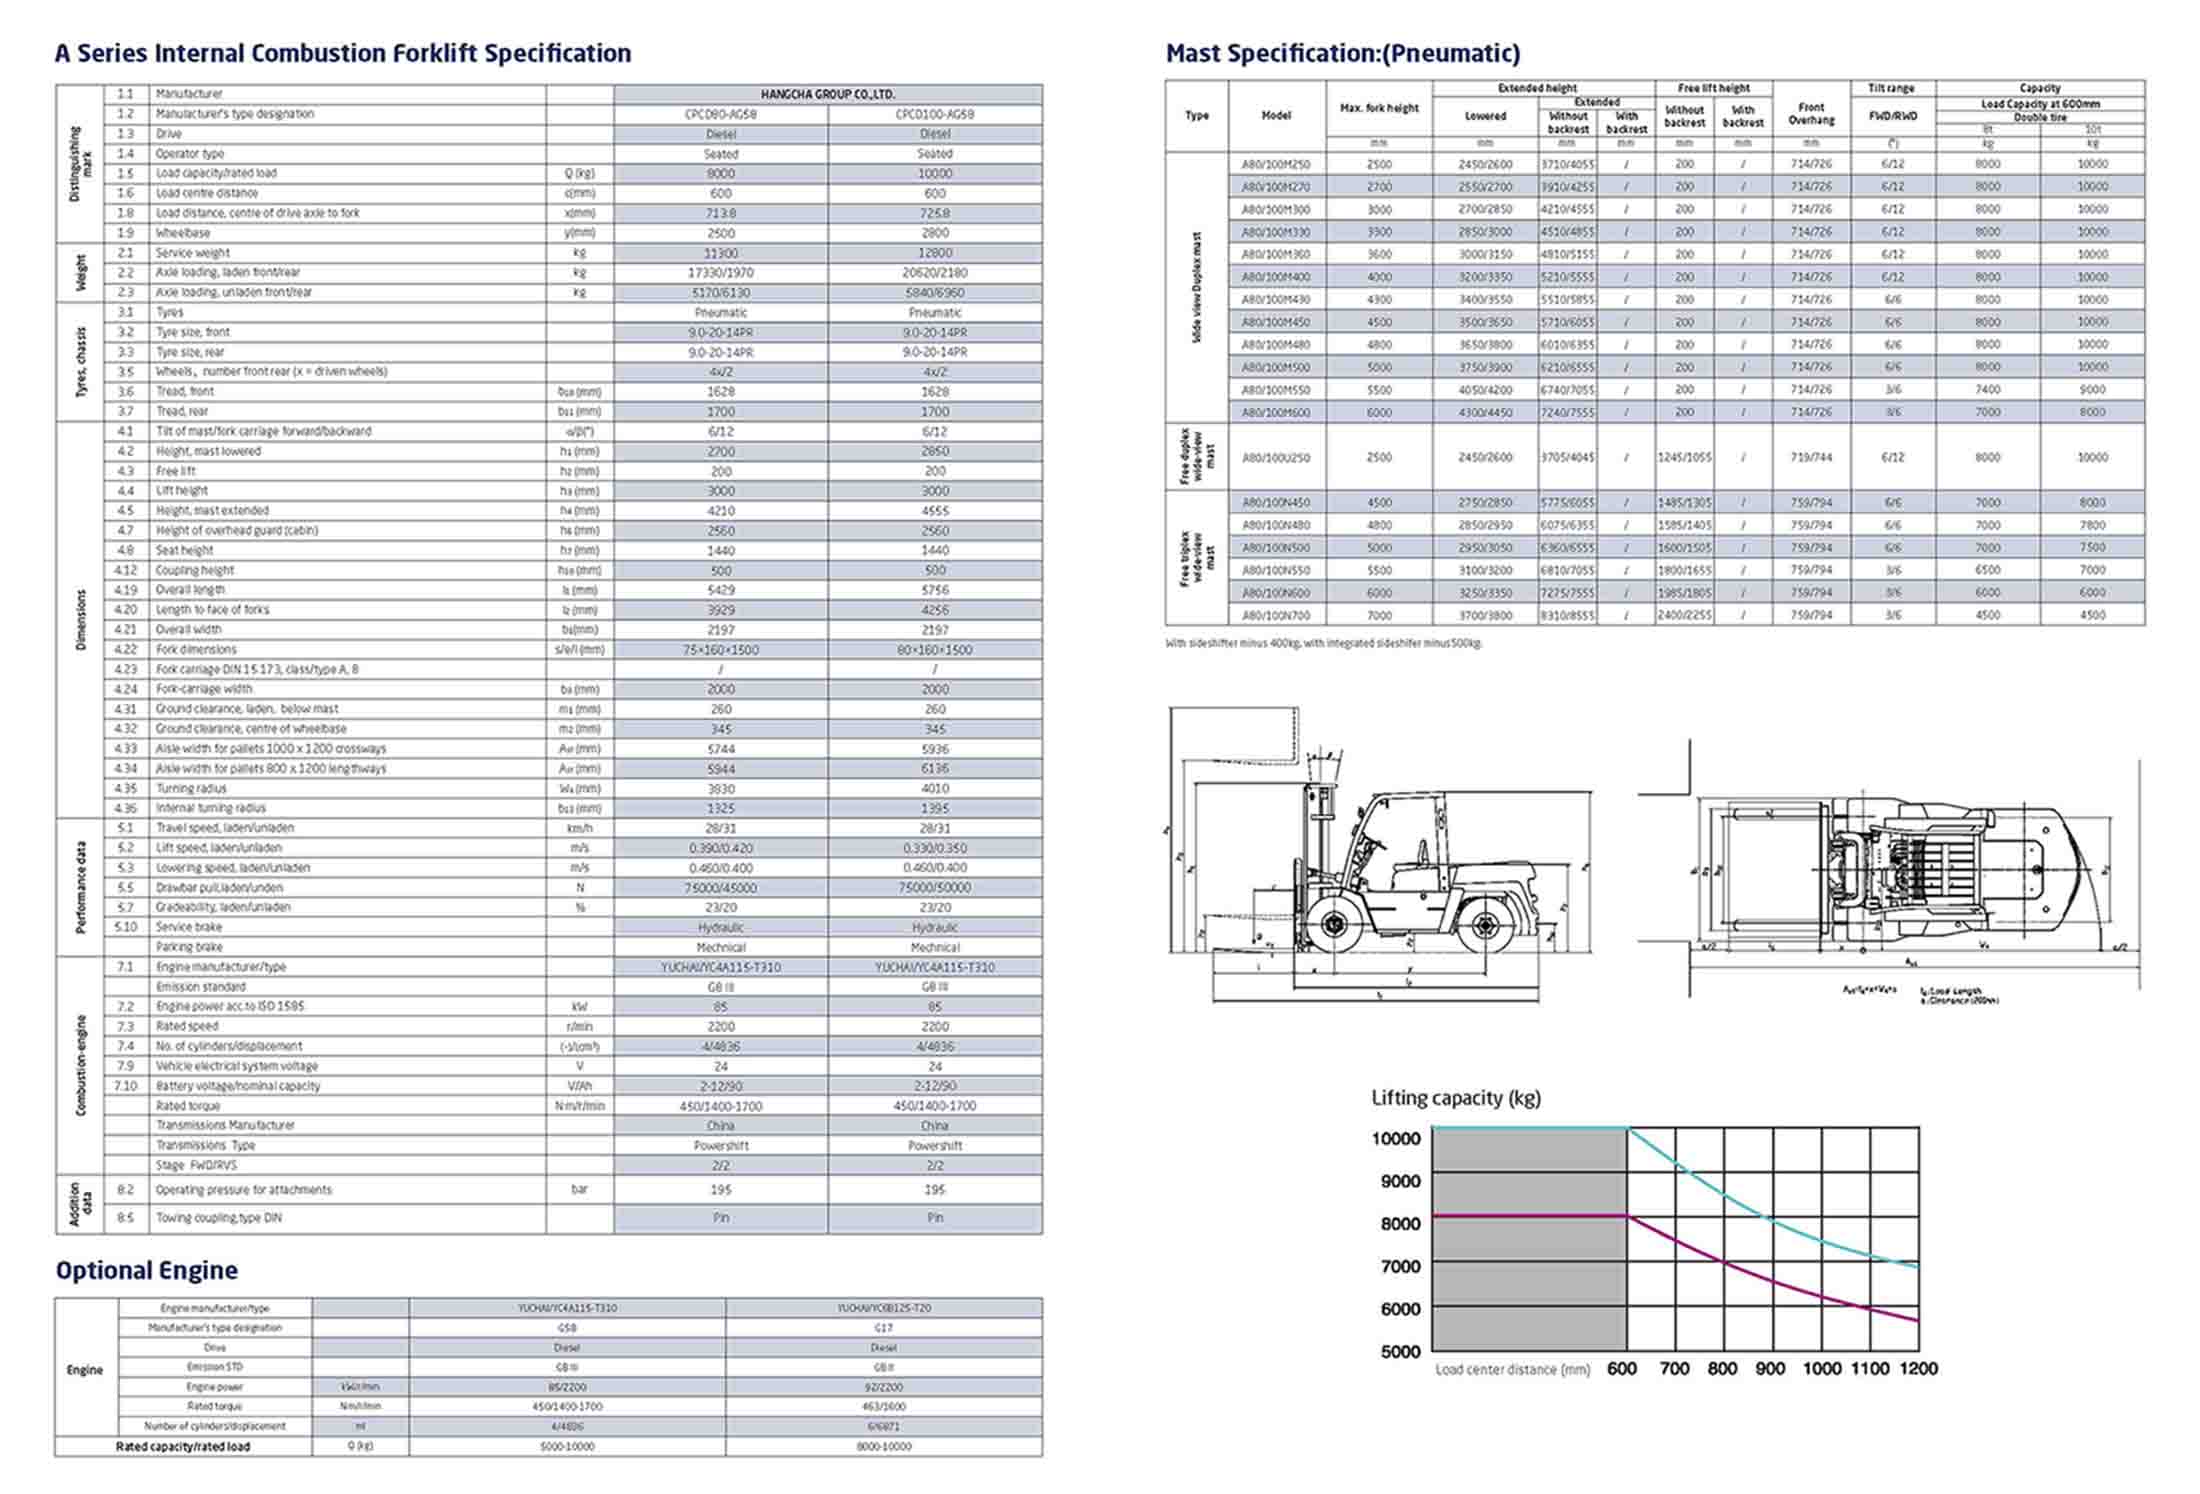2200x1494 pixels.
Task: Click the axle loading value '17330/1970'
Action: click(x=721, y=273)
